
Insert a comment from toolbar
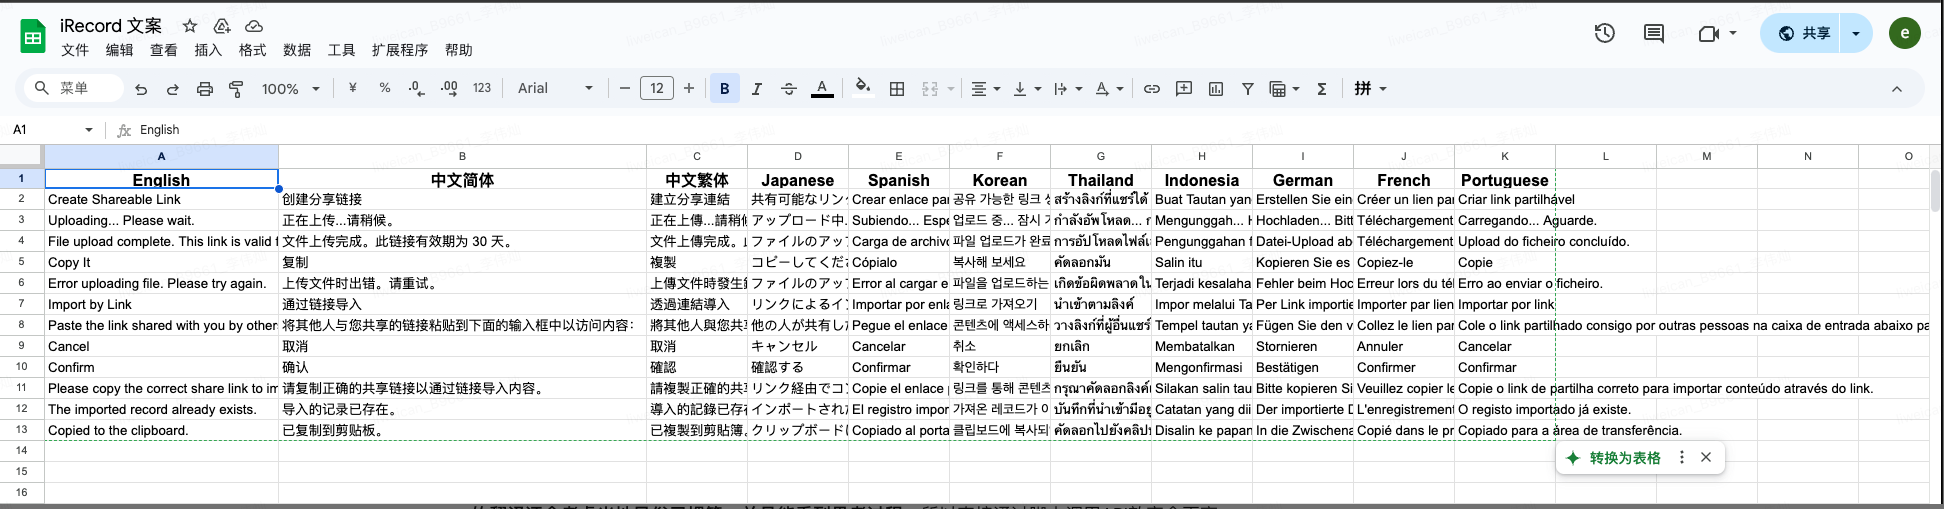(x=1184, y=89)
